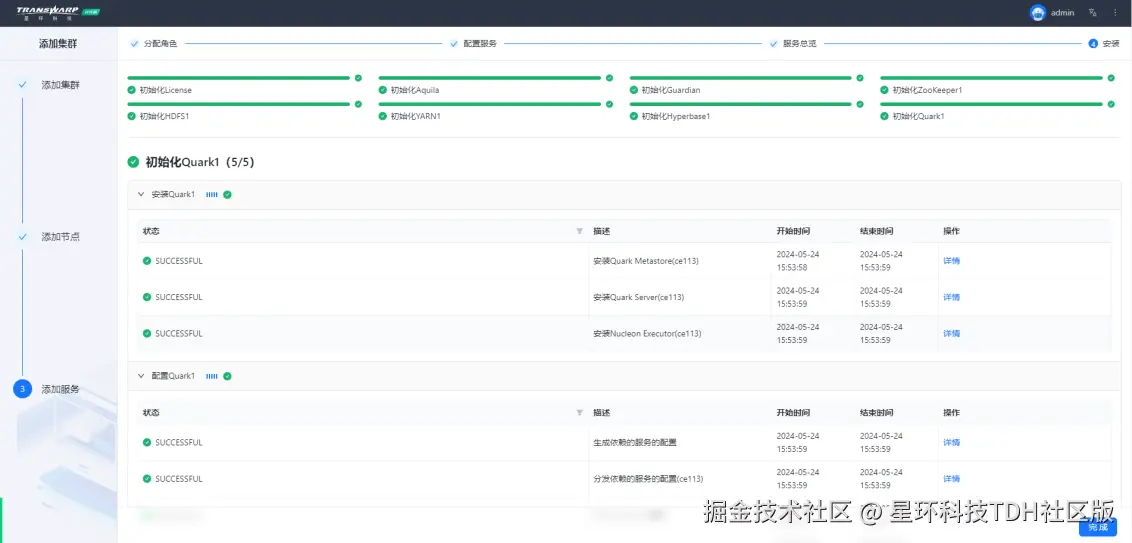Open 详情 for 分发依赖的服务的配置(ce113)
Image resolution: width=1132 pixels, height=543 pixels.
[952, 479]
